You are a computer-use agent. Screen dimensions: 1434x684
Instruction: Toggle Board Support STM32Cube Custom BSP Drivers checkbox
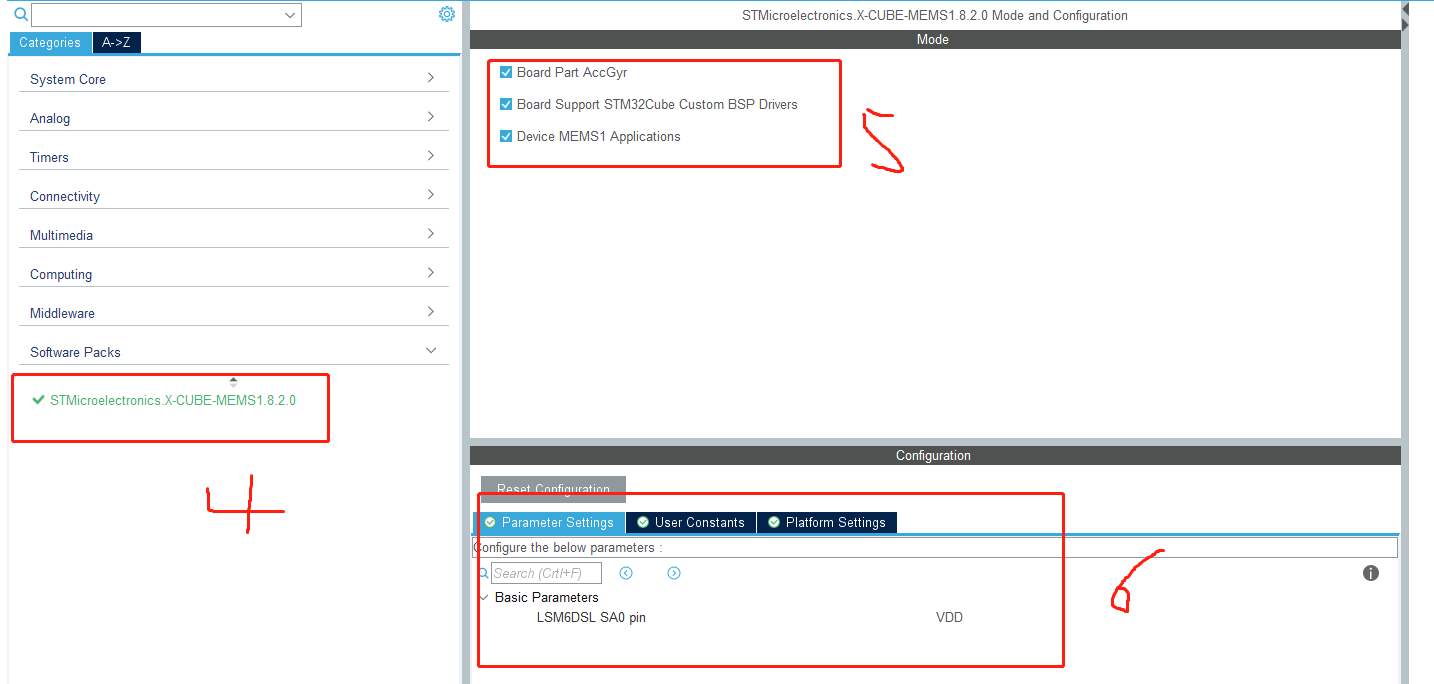tap(506, 104)
